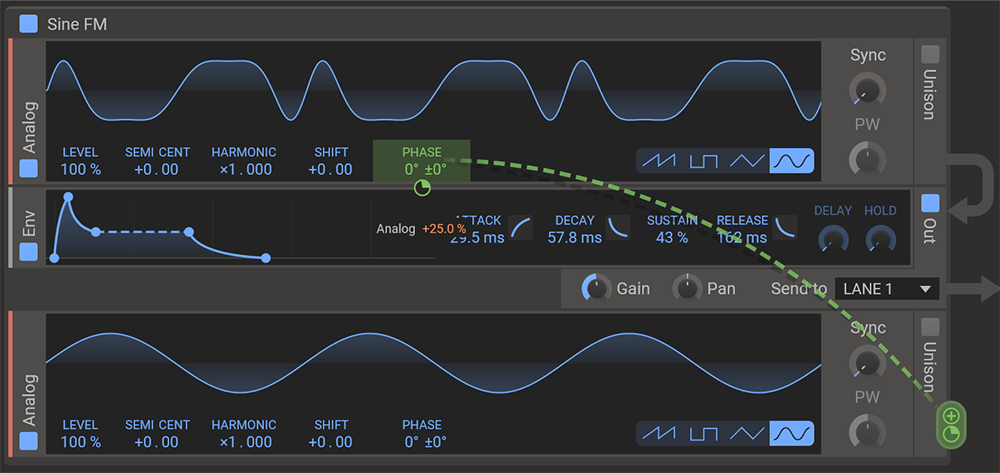The image size is (1000, 473).
Task: Click the envelope decay end point handle
Action: tap(96, 232)
